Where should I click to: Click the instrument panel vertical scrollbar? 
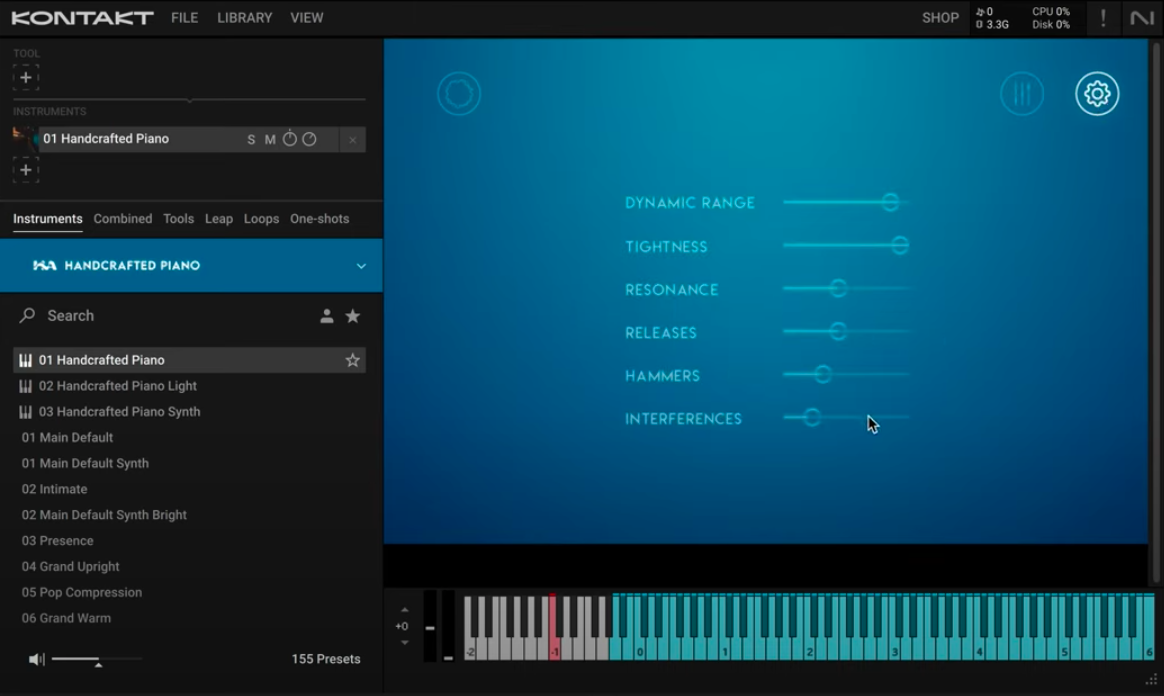(1155, 312)
